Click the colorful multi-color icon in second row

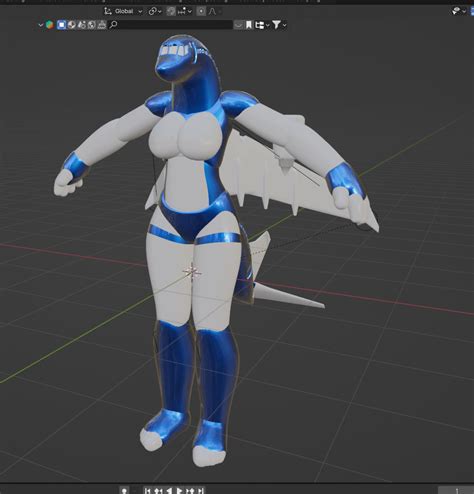(x=50, y=25)
